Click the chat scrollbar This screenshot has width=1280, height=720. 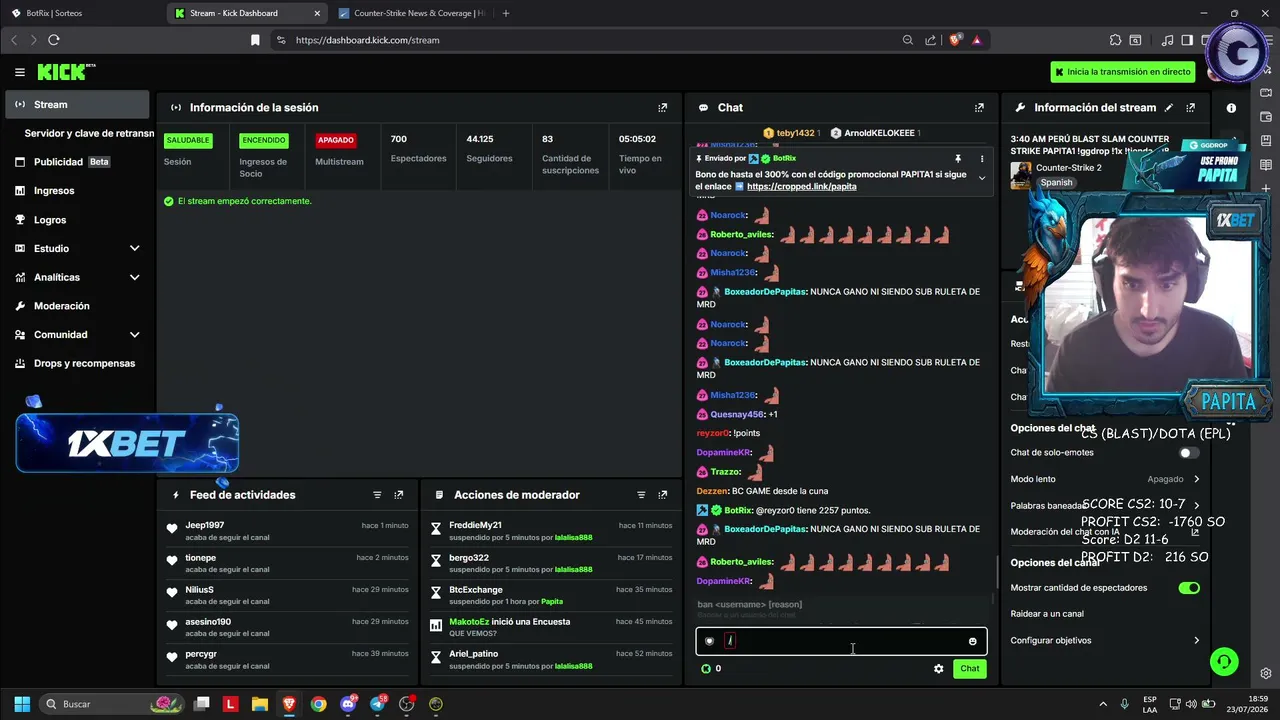tap(998, 573)
